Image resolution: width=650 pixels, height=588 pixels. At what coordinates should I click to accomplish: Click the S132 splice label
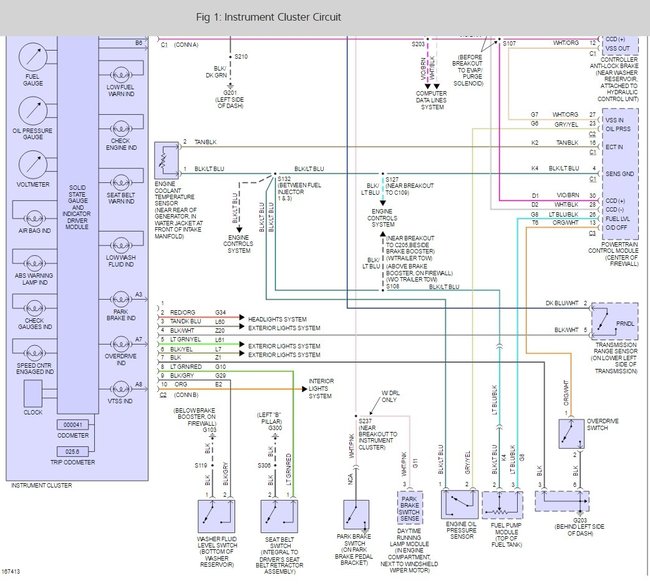click(284, 179)
